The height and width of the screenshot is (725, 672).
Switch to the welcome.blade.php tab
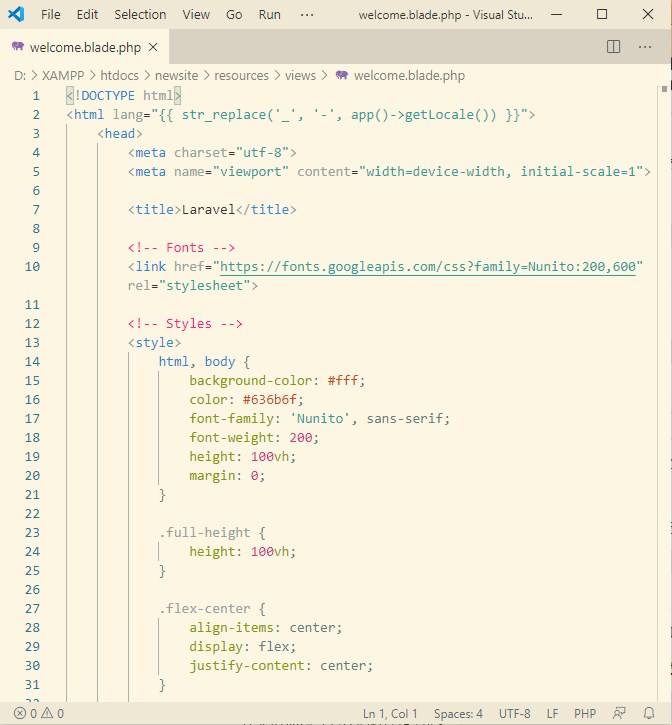tap(84, 47)
